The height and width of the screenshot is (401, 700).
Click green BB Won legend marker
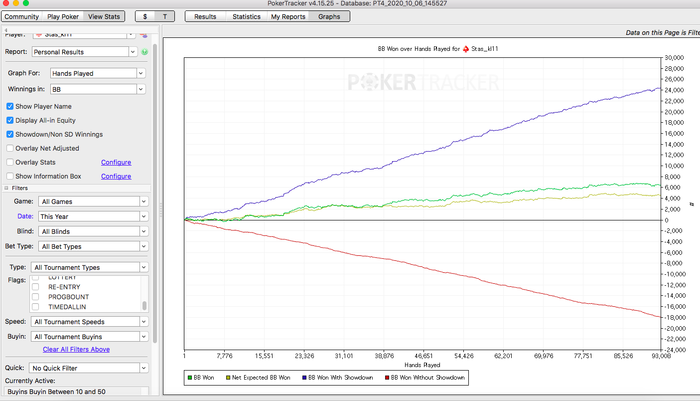pos(190,378)
